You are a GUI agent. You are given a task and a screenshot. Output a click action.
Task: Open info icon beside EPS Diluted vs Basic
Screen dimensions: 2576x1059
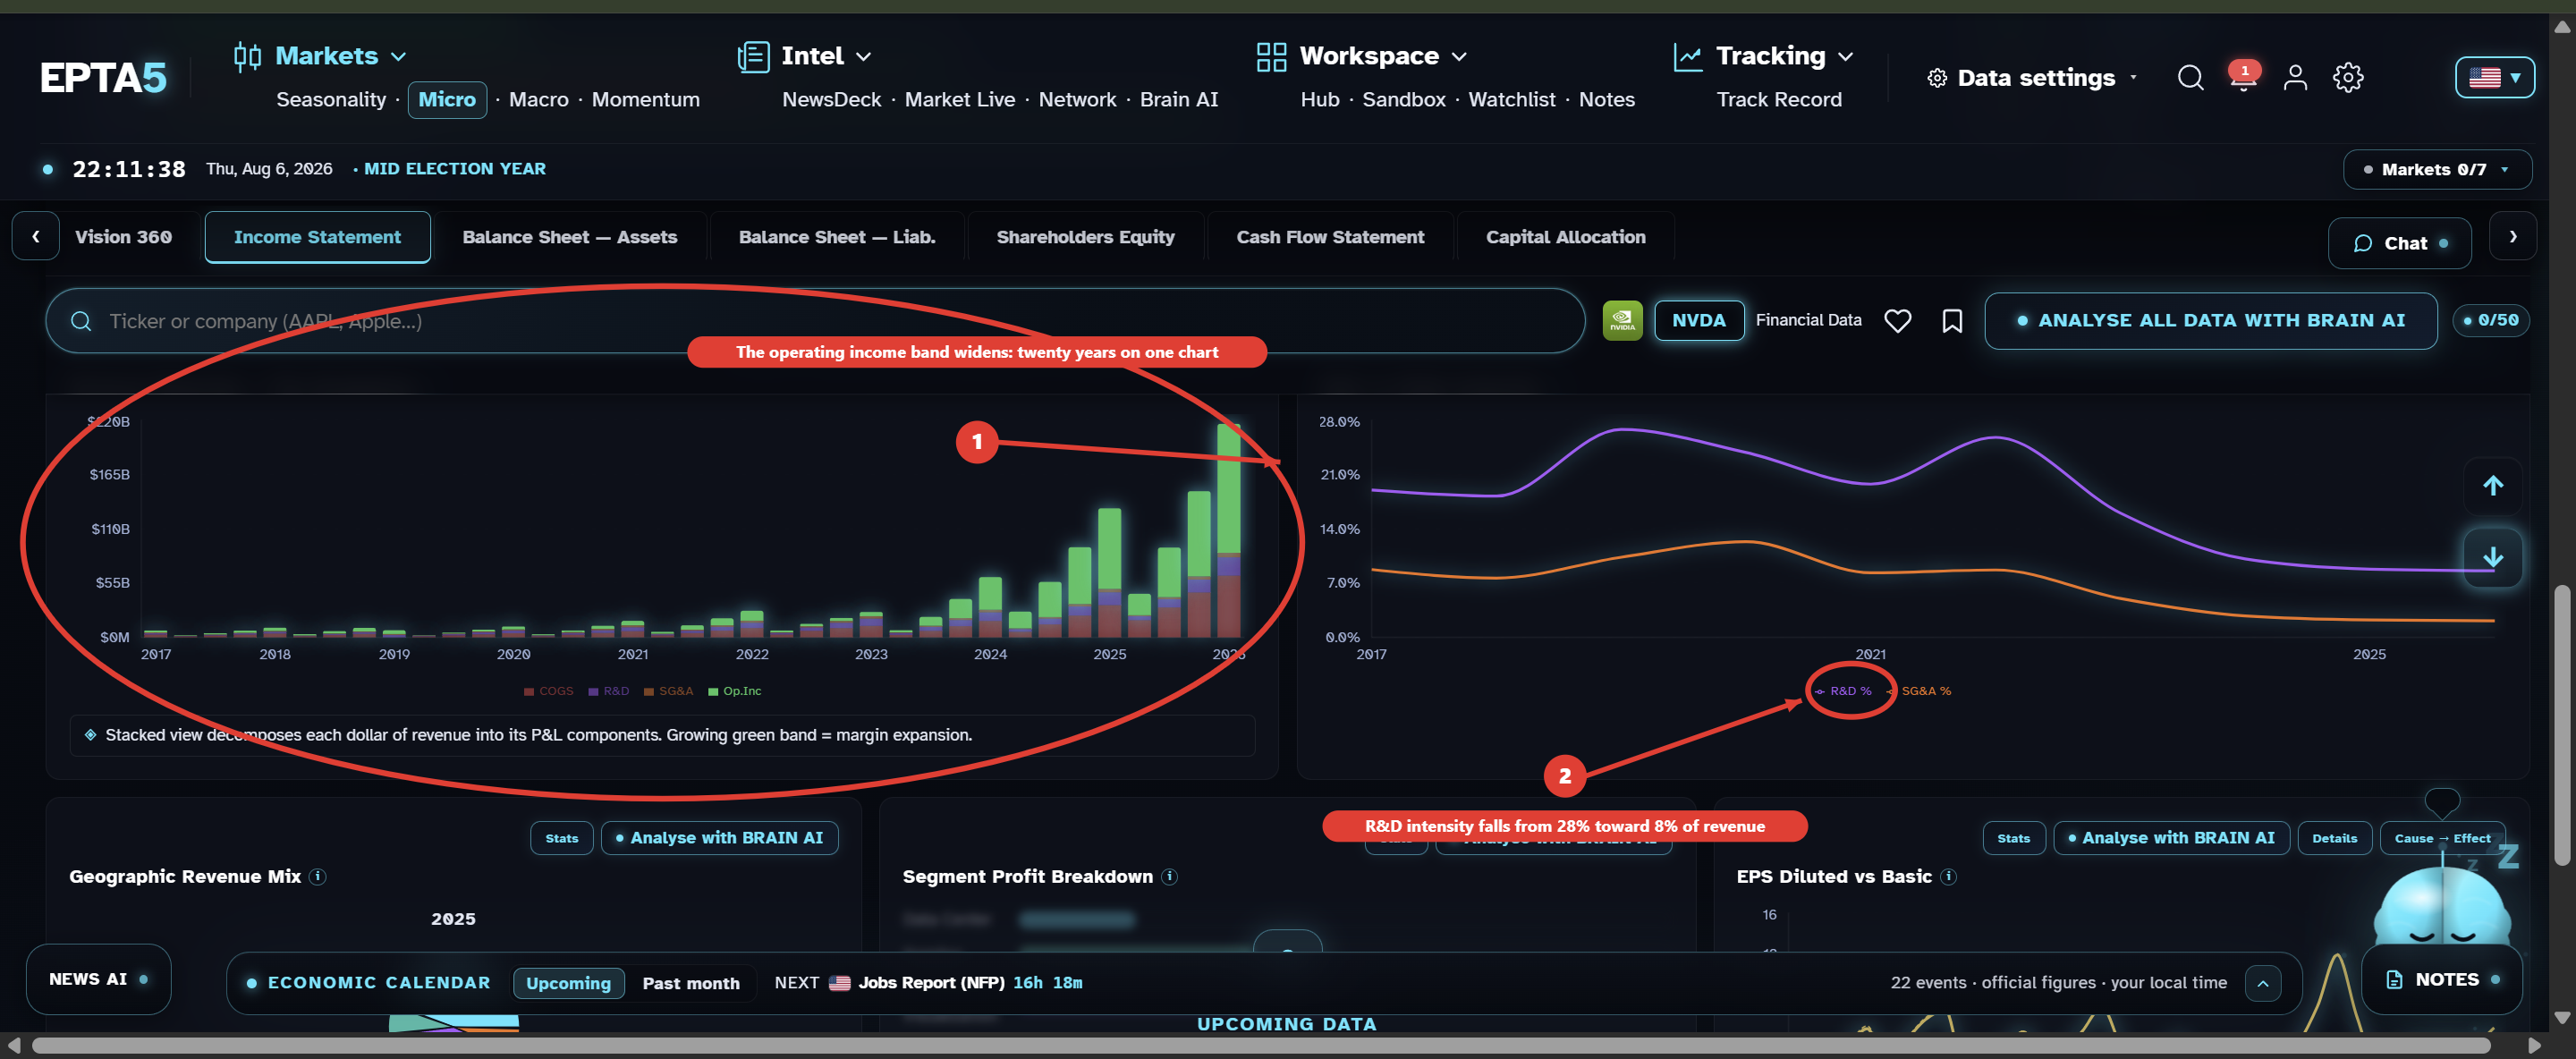(1948, 877)
